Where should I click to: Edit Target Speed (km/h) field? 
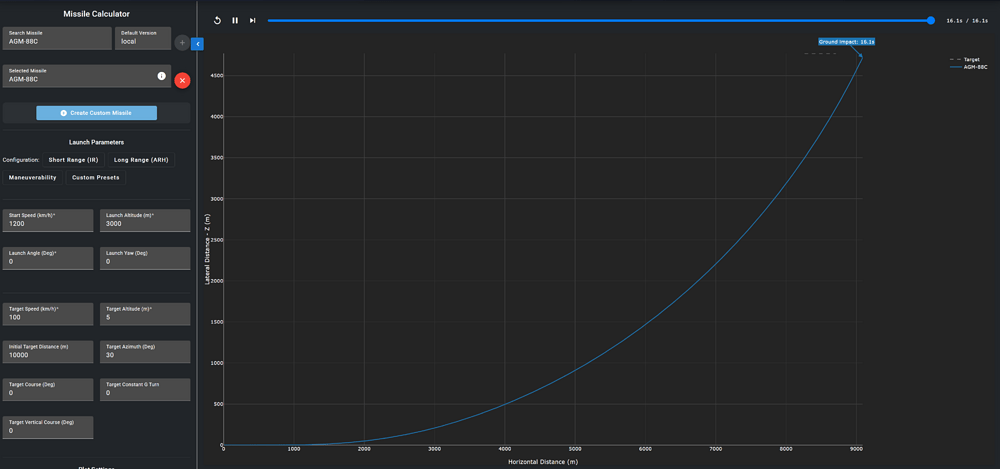pos(48,314)
